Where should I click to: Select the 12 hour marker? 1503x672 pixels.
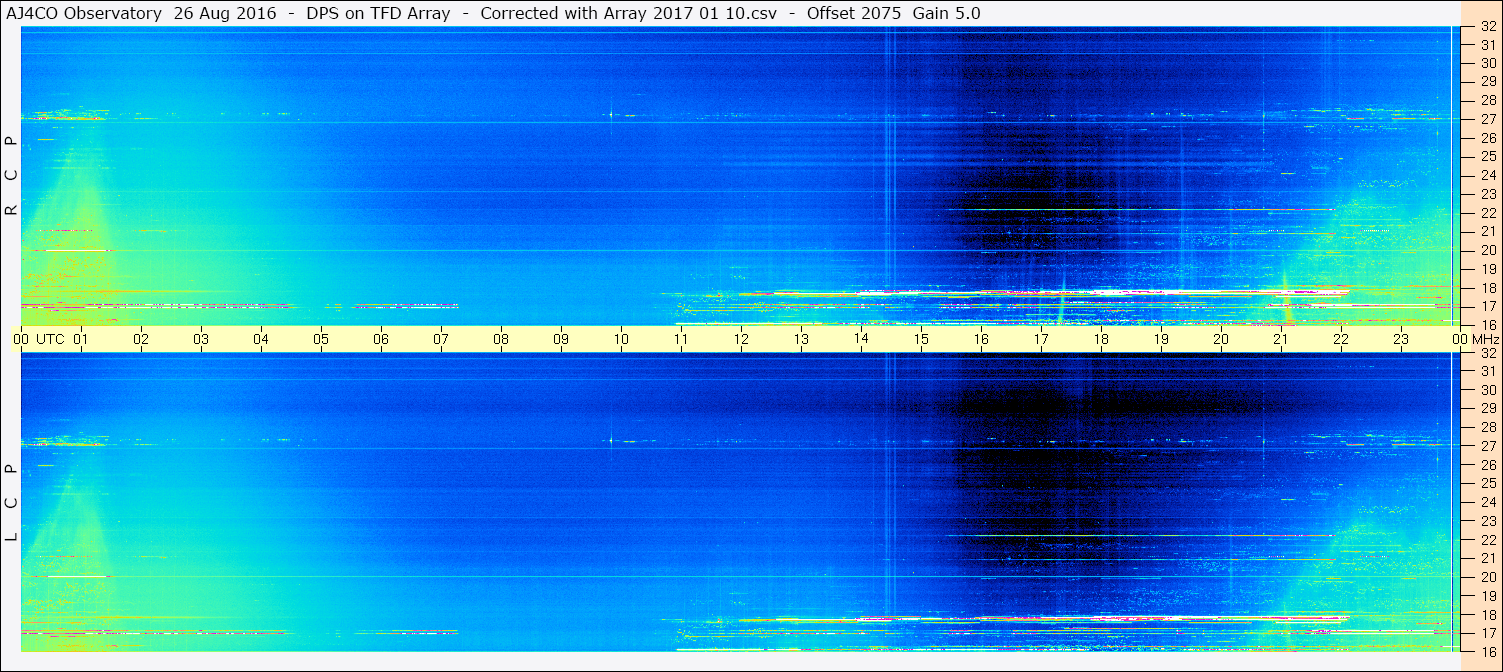[x=741, y=339]
